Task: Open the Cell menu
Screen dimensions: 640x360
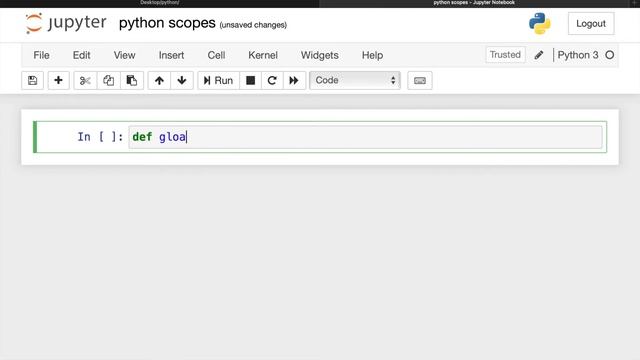Action: tap(216, 55)
